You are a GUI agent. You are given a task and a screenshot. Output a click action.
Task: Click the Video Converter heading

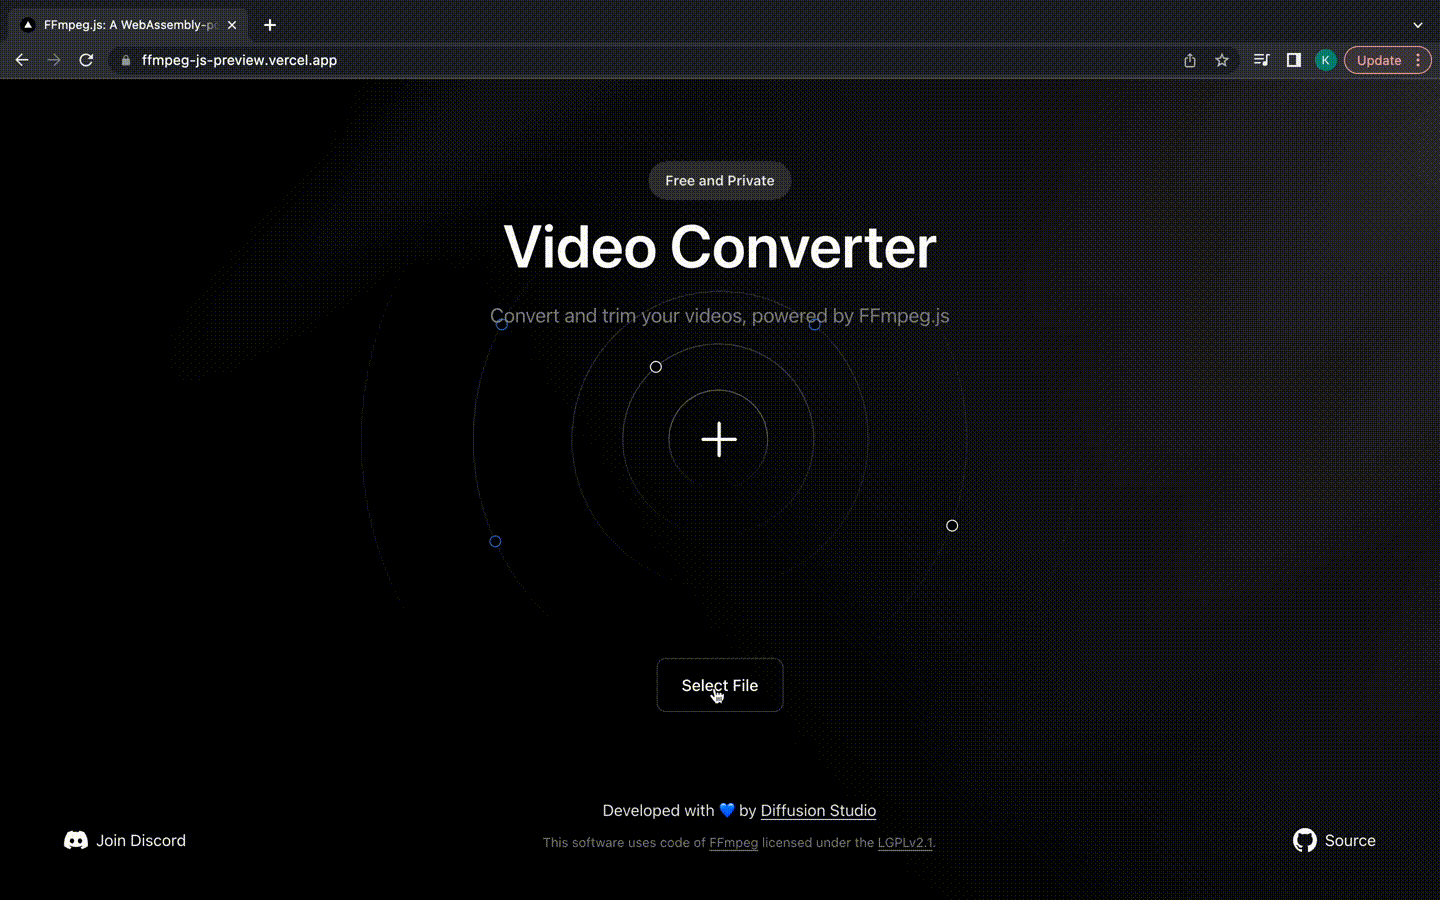[720, 247]
